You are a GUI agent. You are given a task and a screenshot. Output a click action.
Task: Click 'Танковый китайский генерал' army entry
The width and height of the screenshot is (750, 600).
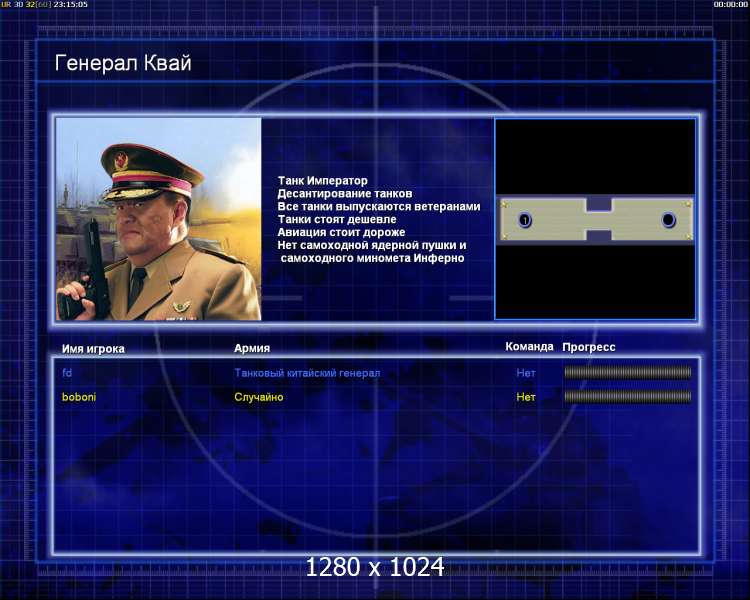(x=307, y=373)
